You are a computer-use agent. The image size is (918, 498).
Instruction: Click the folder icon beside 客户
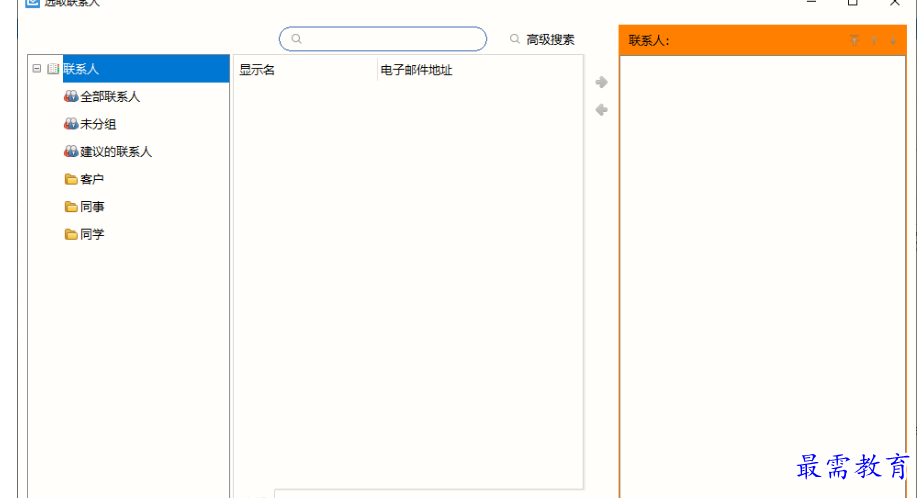(x=71, y=179)
